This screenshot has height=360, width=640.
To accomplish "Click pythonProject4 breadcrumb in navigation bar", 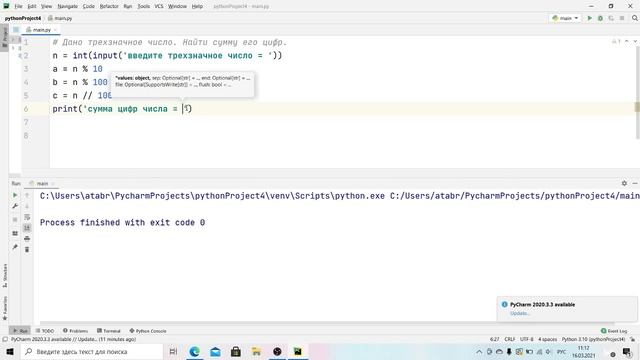I will pos(23,18).
